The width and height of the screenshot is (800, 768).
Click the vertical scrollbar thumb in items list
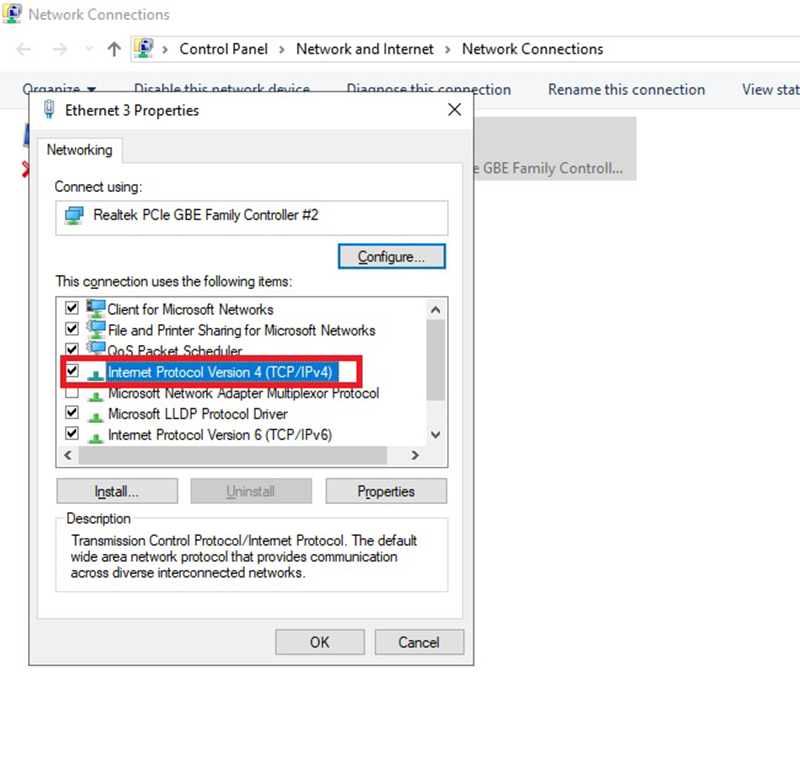click(436, 360)
